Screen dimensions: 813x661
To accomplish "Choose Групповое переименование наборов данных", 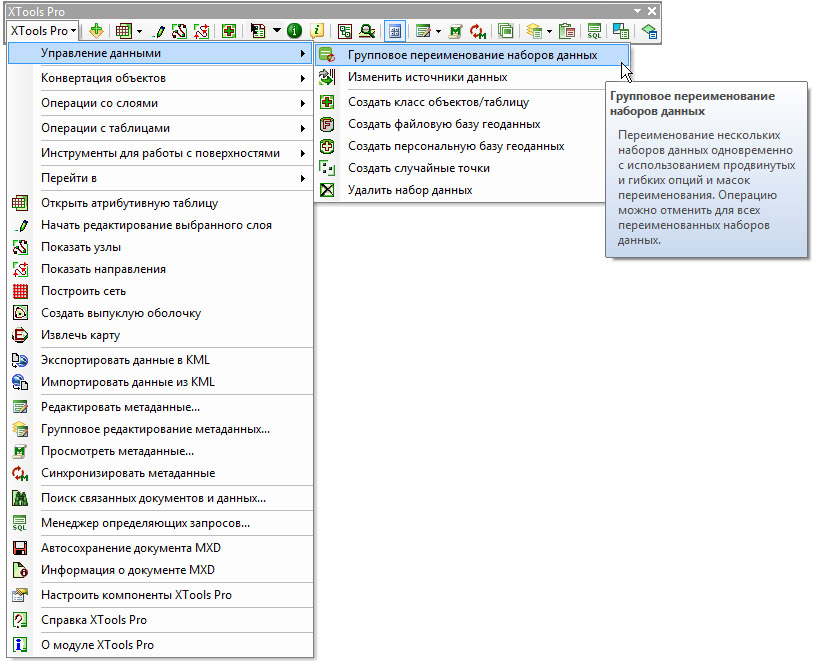I will click(472, 55).
